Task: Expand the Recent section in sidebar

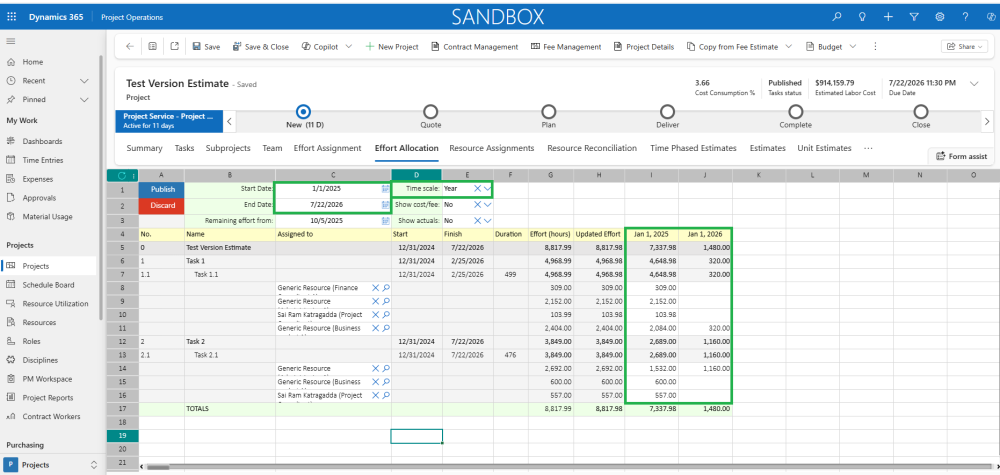Action: coord(84,81)
